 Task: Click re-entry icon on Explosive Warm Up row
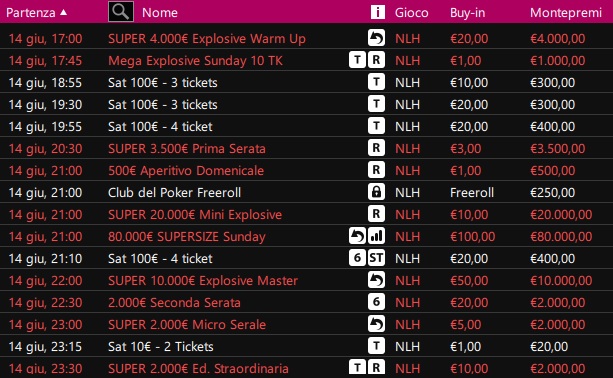(376, 38)
